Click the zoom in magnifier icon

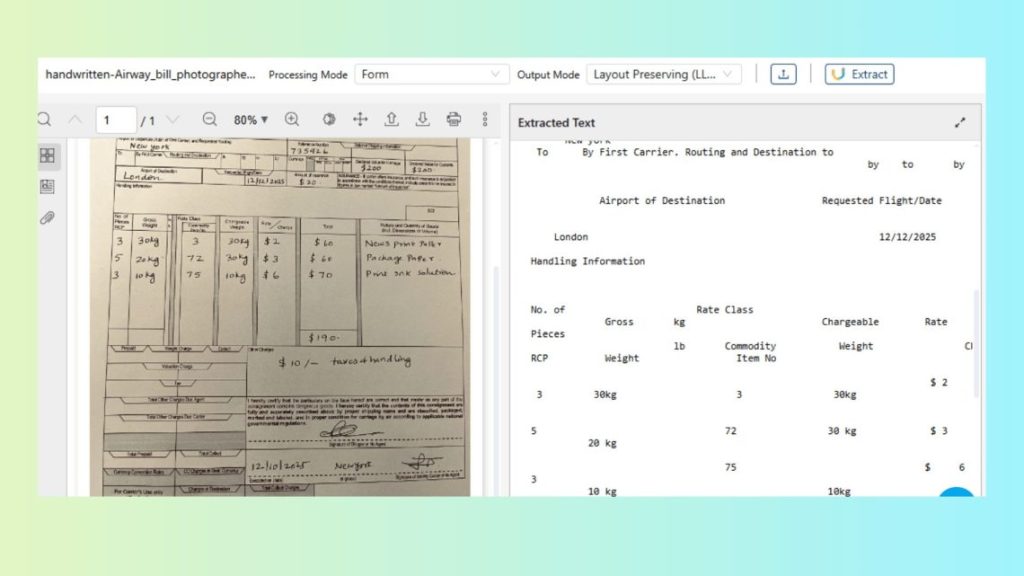click(292, 119)
